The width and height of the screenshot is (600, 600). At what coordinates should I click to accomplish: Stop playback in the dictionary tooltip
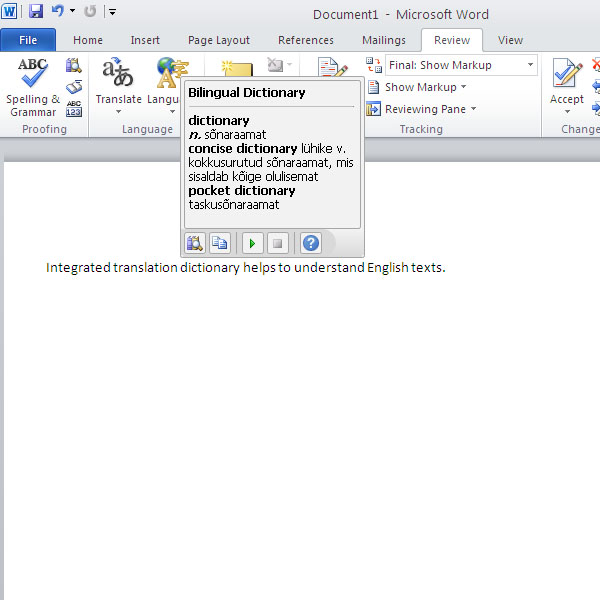click(x=278, y=243)
